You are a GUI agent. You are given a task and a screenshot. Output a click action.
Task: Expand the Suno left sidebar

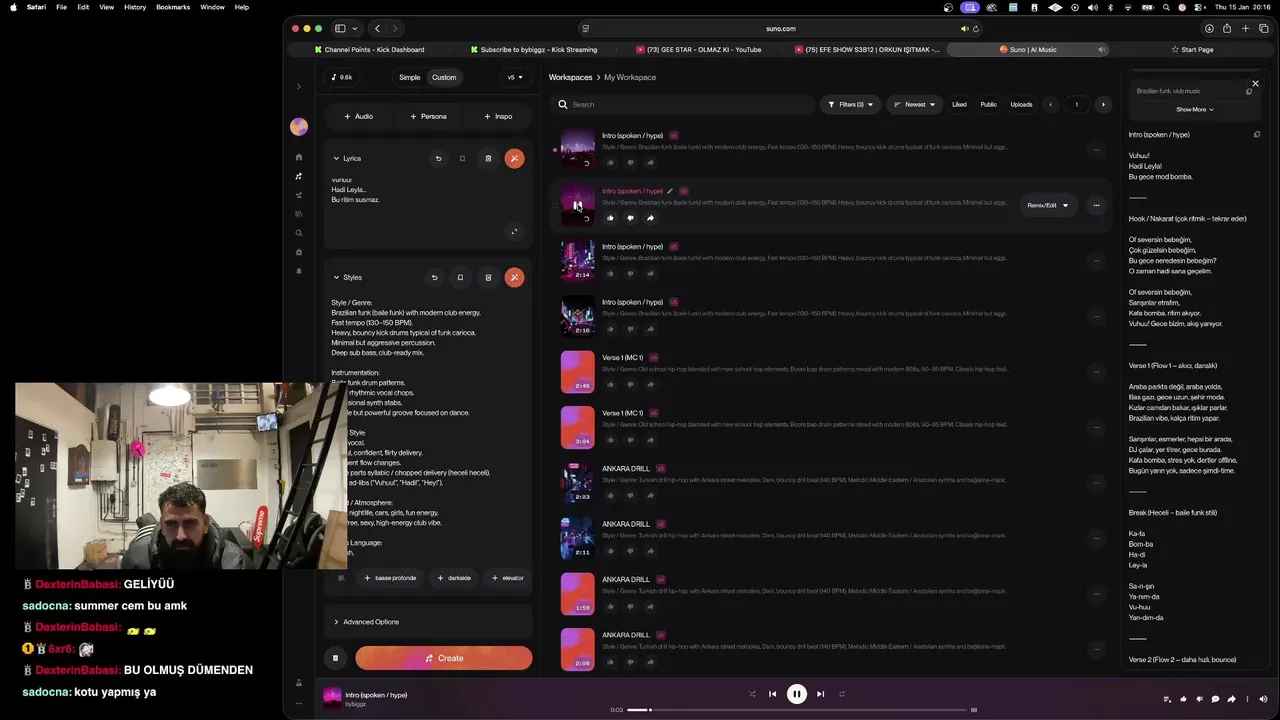[x=298, y=86]
